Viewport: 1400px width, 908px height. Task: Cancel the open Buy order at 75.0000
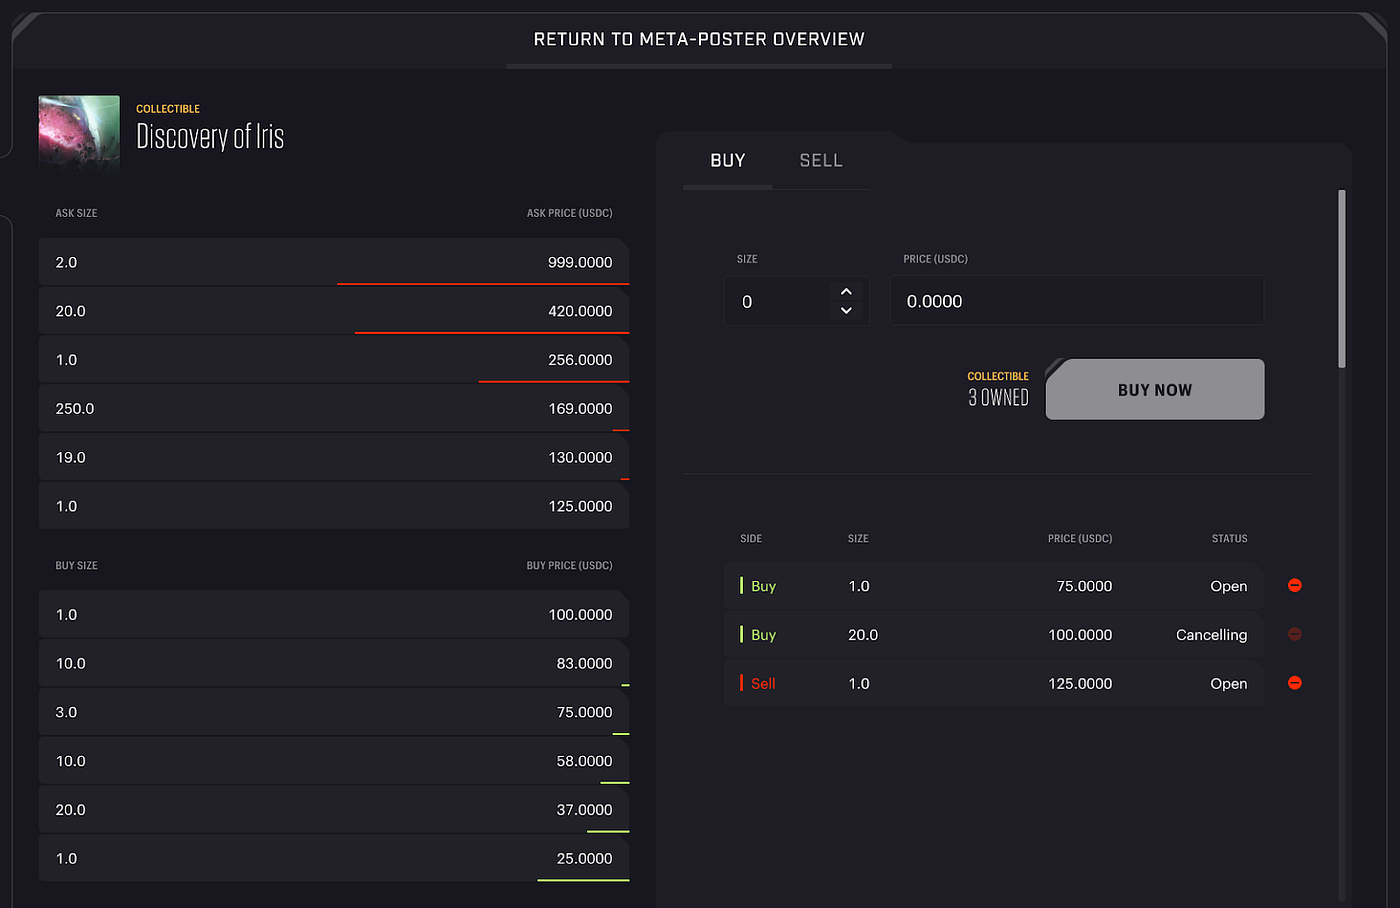(1294, 585)
